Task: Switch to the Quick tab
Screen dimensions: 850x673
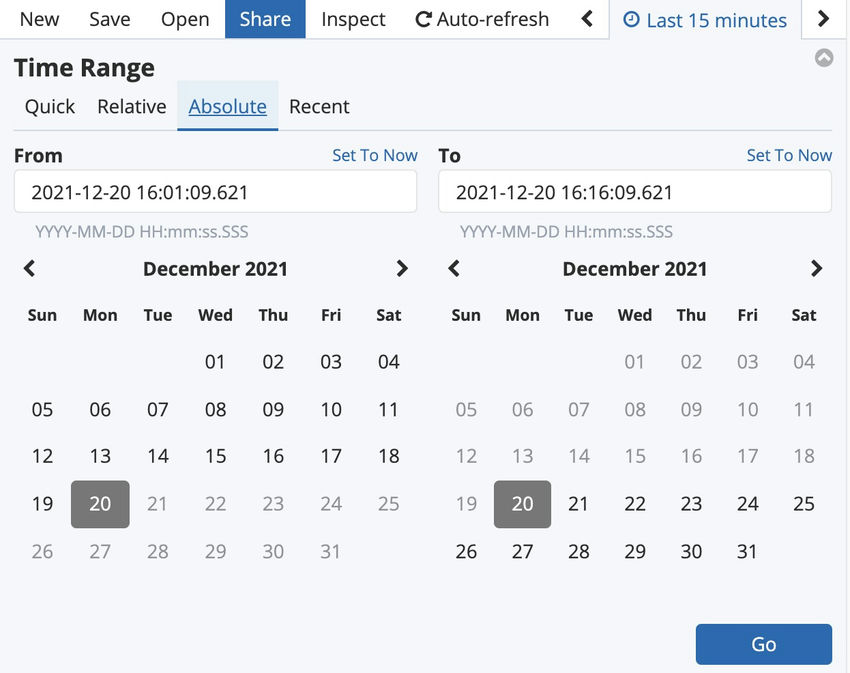Action: coord(50,106)
